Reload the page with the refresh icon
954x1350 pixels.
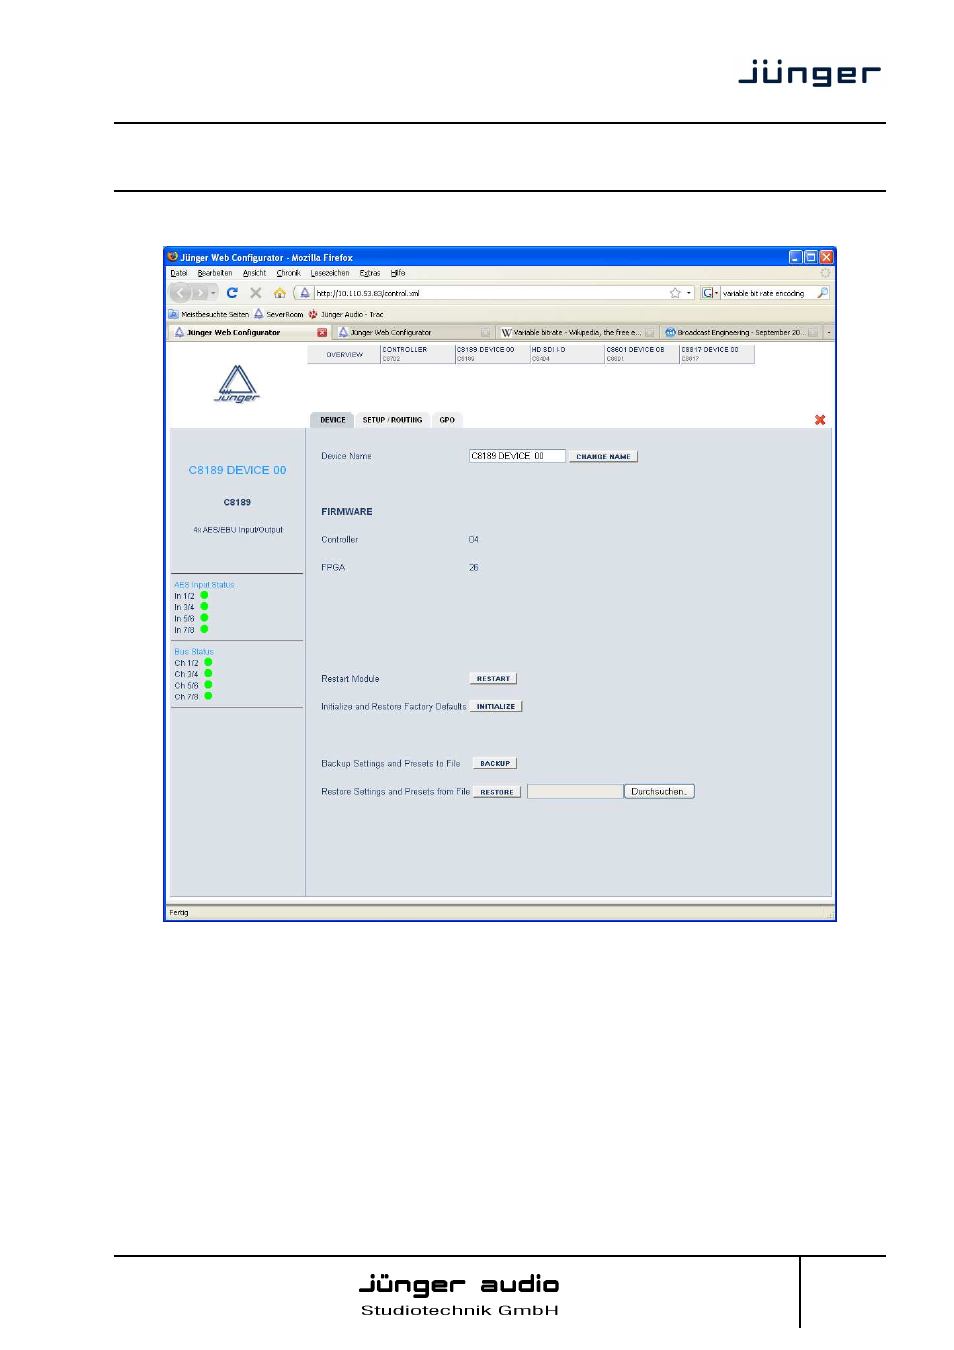point(232,293)
